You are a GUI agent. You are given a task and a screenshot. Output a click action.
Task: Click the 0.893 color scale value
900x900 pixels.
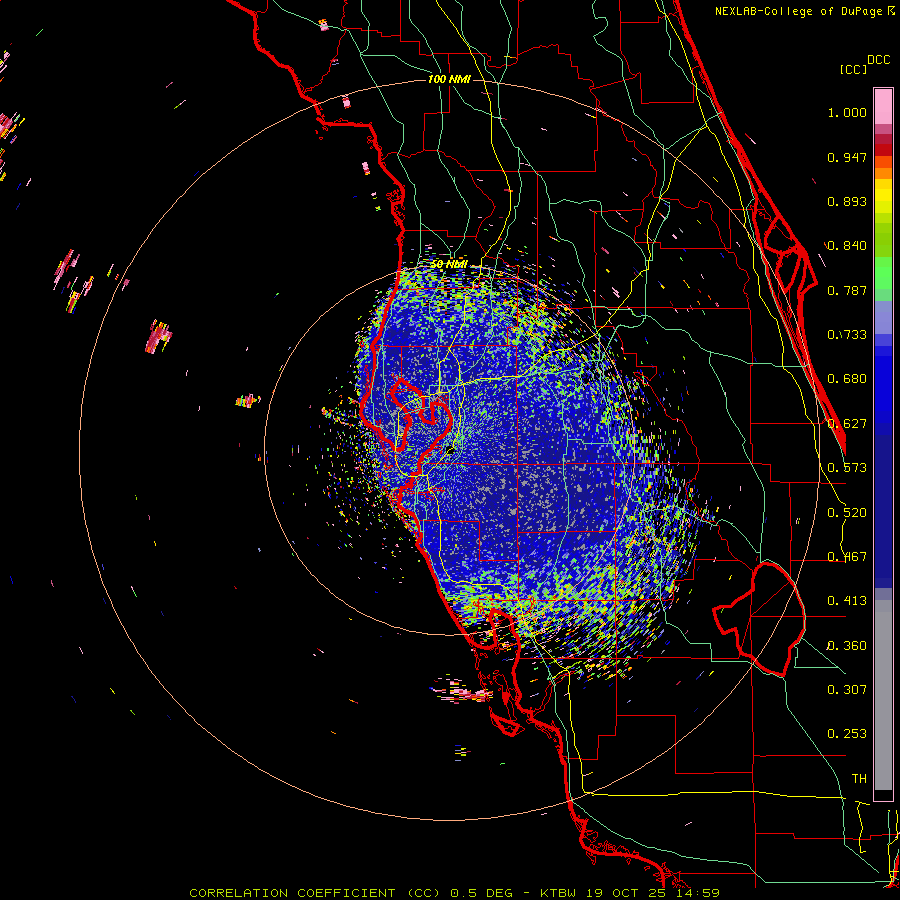pyautogui.click(x=847, y=201)
